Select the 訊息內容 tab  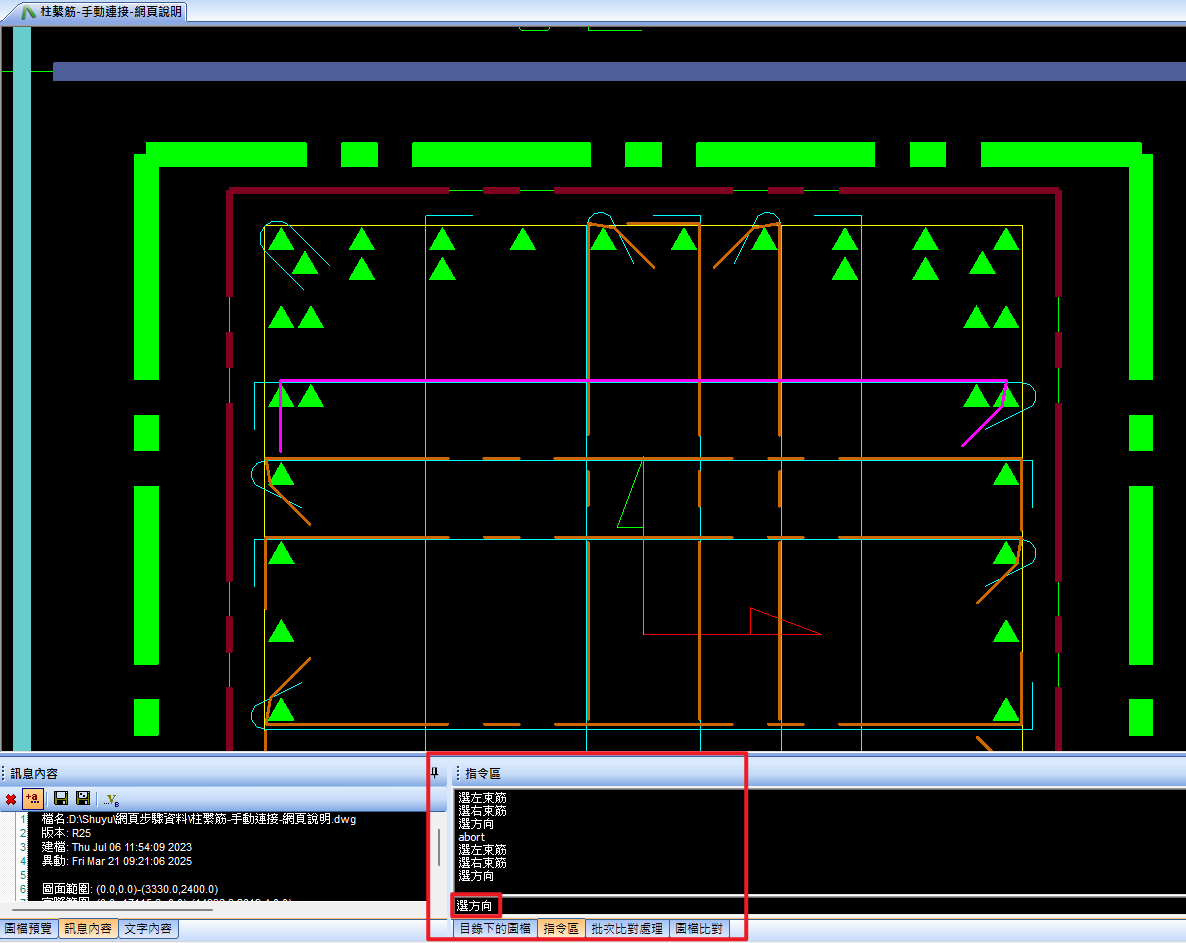(x=88, y=929)
